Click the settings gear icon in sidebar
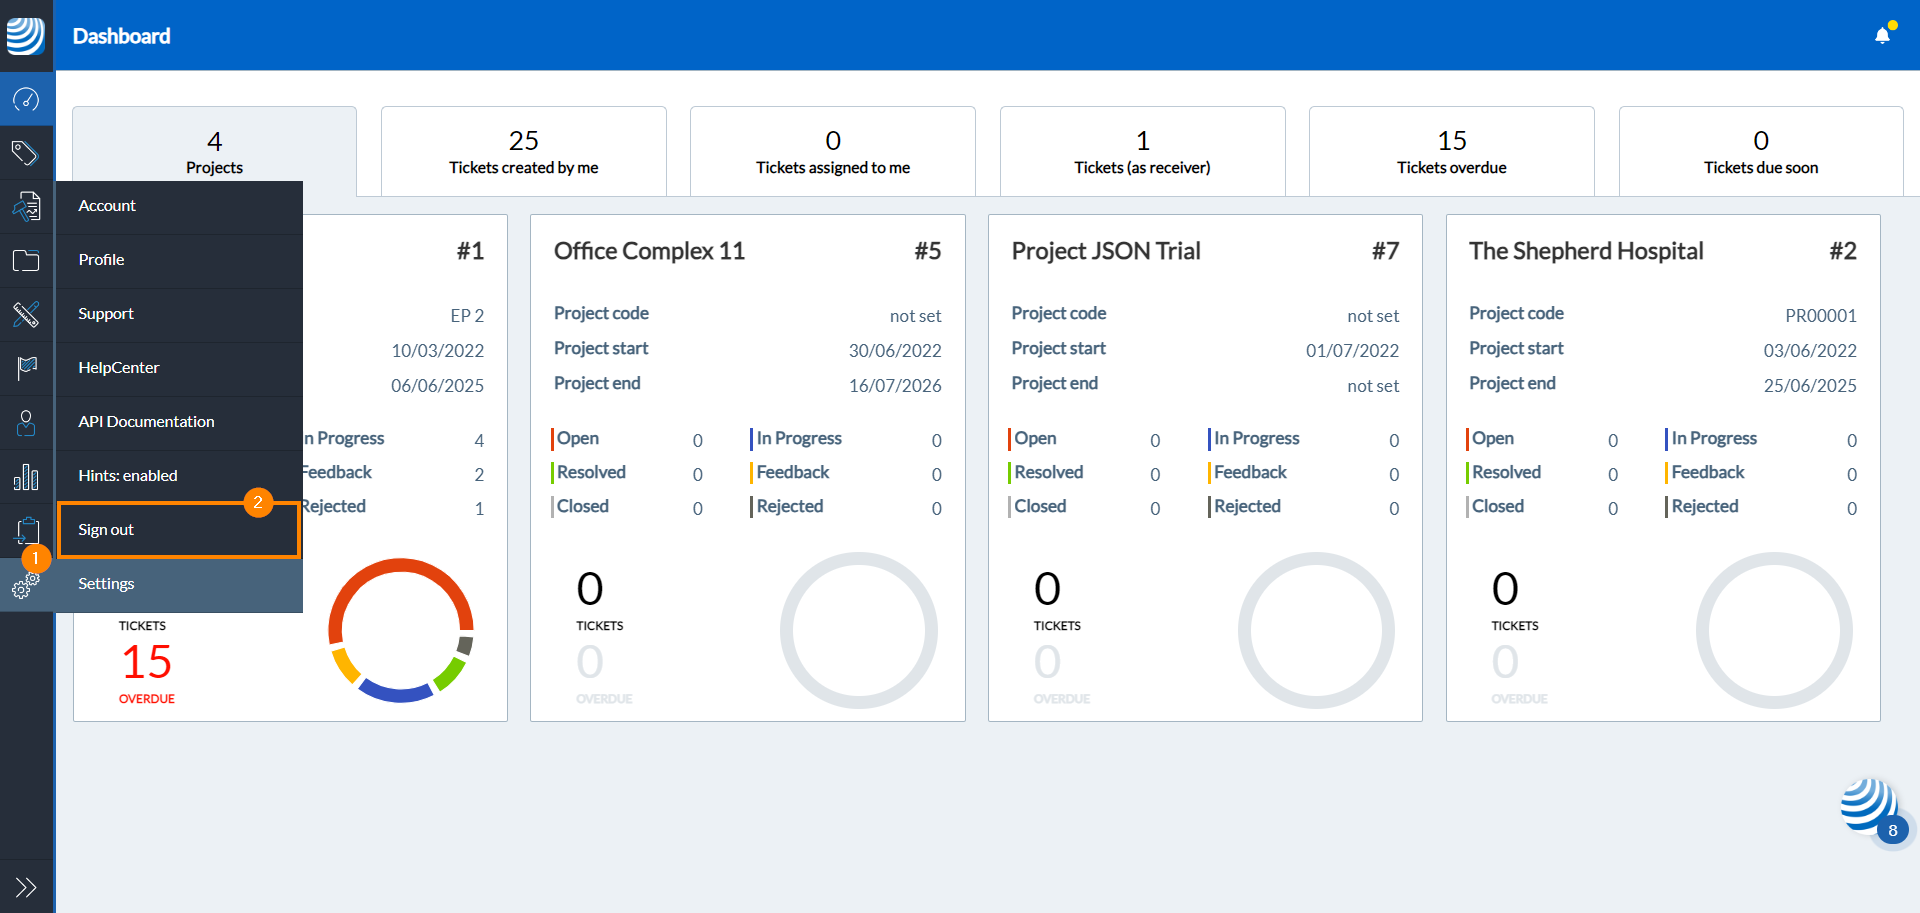1920x913 pixels. 26,586
